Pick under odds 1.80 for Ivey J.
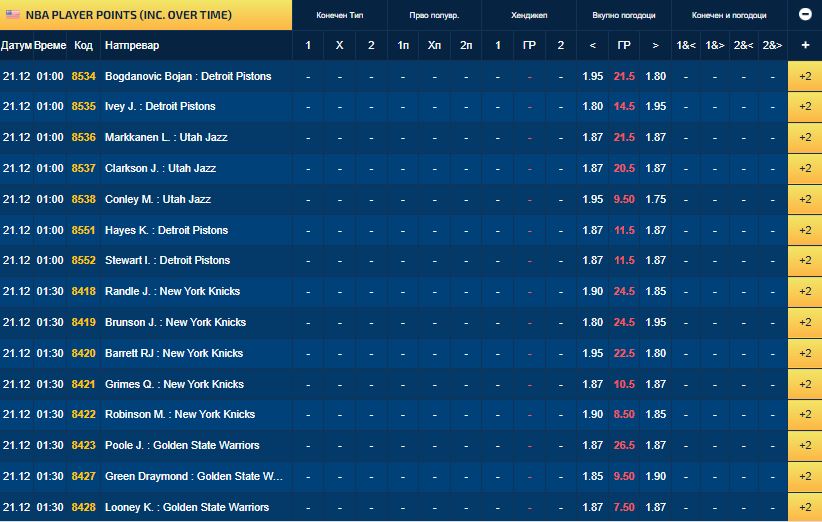The height and width of the screenshot is (522, 822). [593, 106]
